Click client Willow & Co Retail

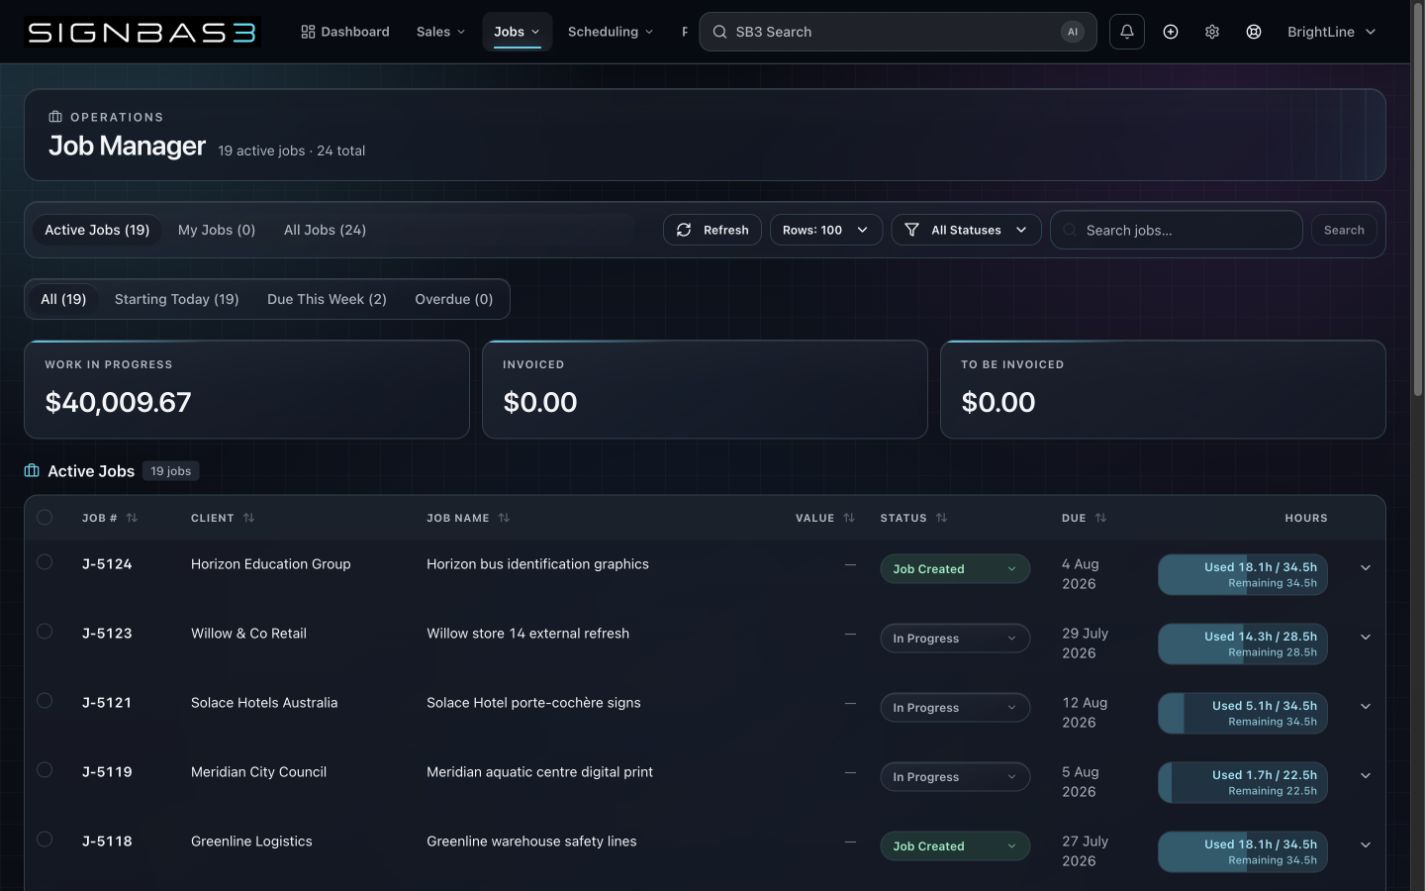click(x=249, y=633)
